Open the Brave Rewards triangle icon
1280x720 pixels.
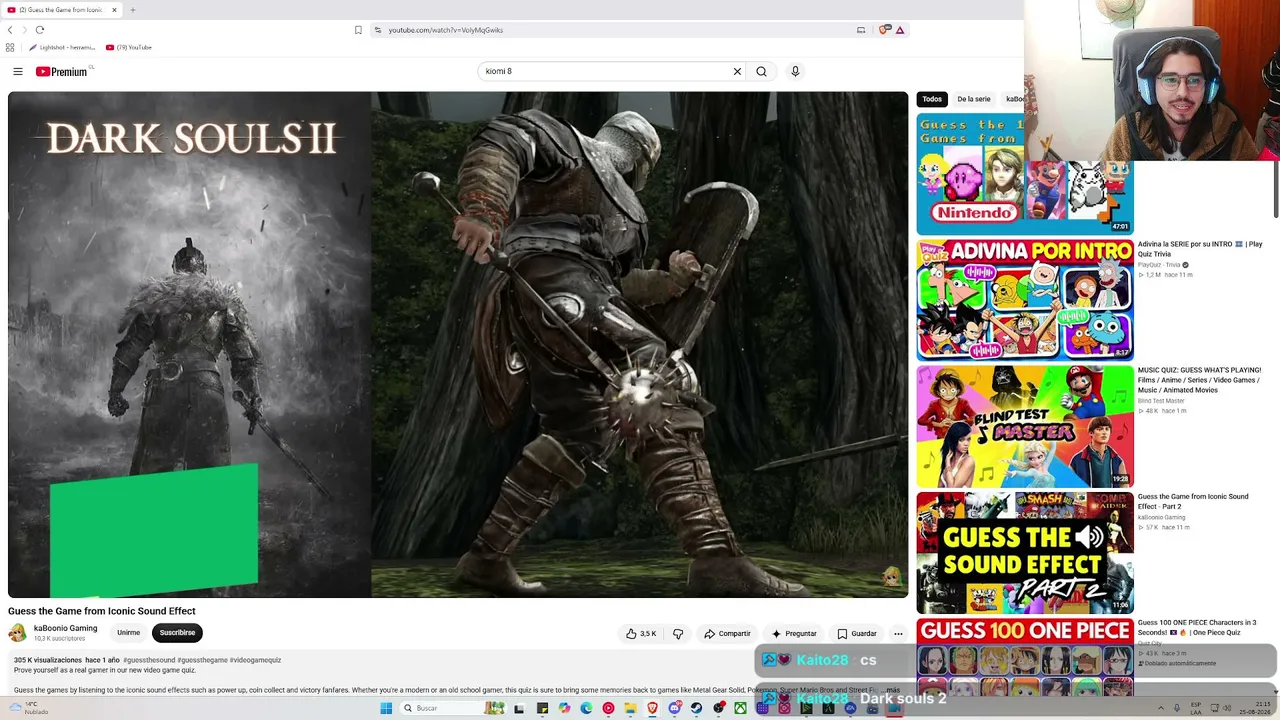click(x=900, y=30)
